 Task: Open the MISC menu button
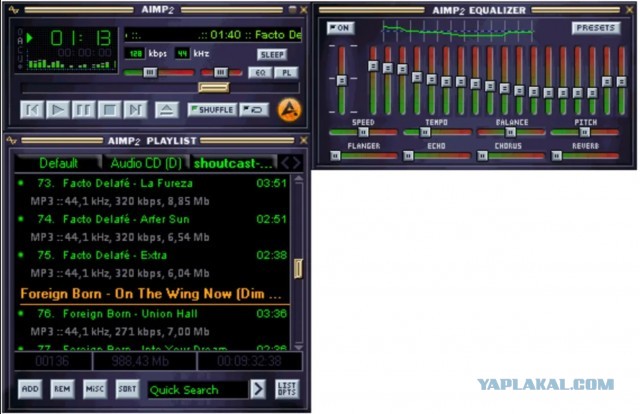point(95,389)
